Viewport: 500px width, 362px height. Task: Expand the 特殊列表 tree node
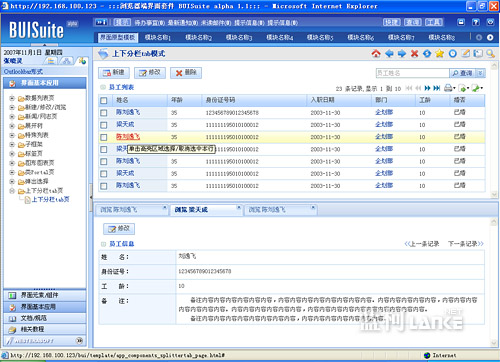[x=12, y=135]
